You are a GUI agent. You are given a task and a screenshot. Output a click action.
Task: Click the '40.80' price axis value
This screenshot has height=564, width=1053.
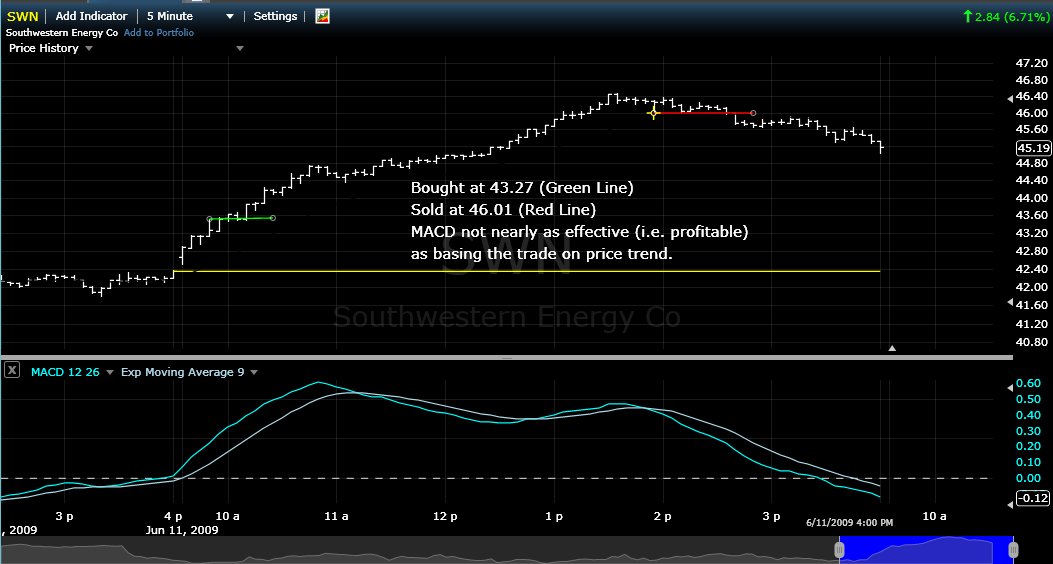click(1032, 342)
